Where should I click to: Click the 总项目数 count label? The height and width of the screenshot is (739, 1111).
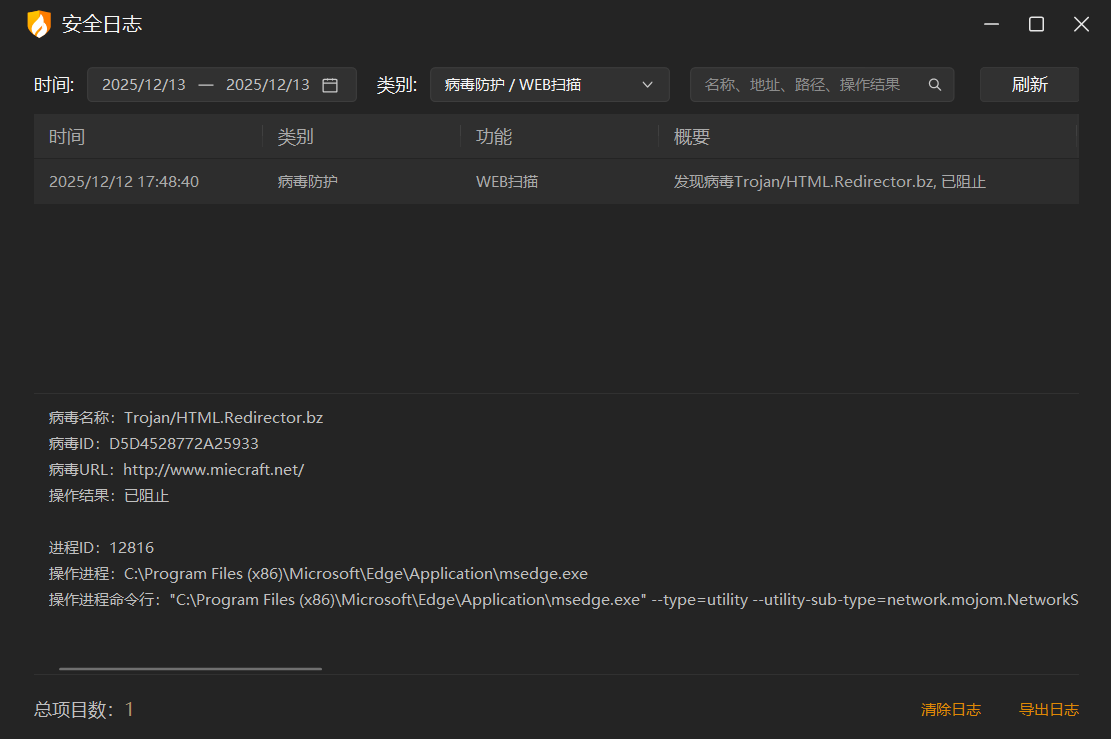pos(84,709)
